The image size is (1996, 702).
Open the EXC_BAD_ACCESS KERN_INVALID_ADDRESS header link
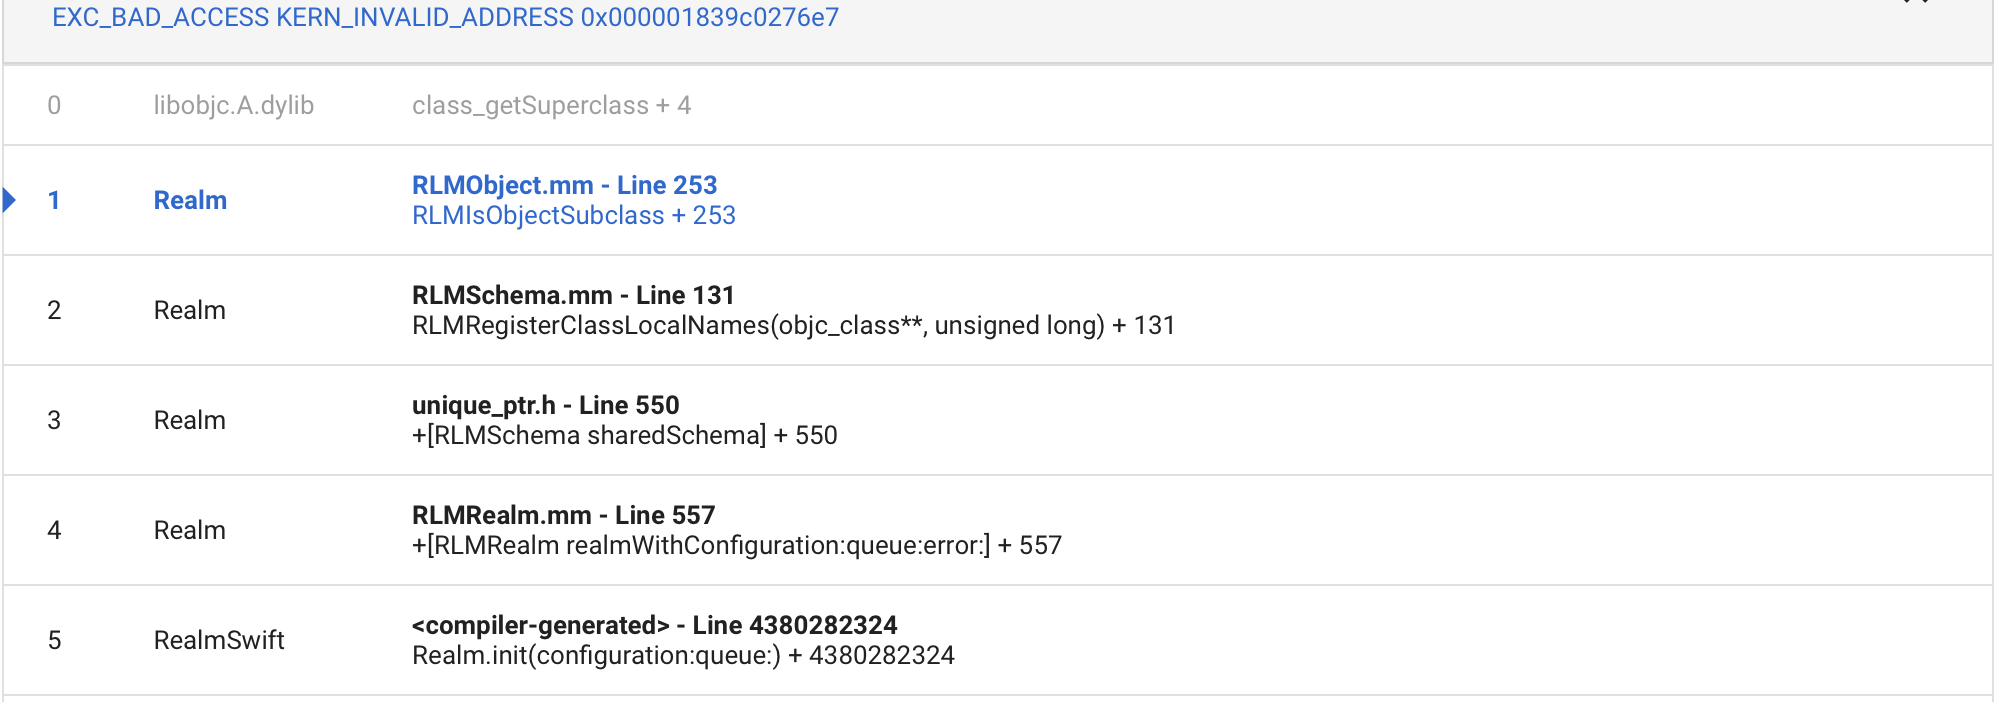coord(445,18)
